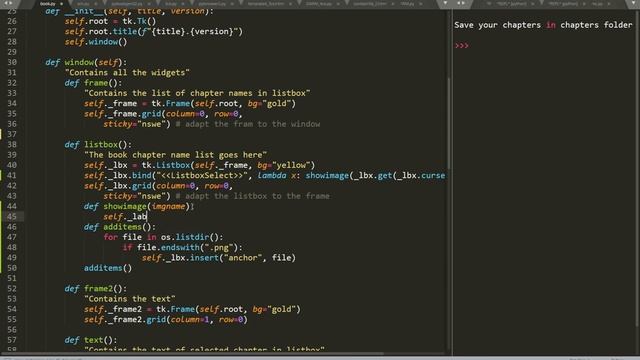640x360 pixels.
Task: Open the tab list dropdown of the REPL pane
Action: 632,3
